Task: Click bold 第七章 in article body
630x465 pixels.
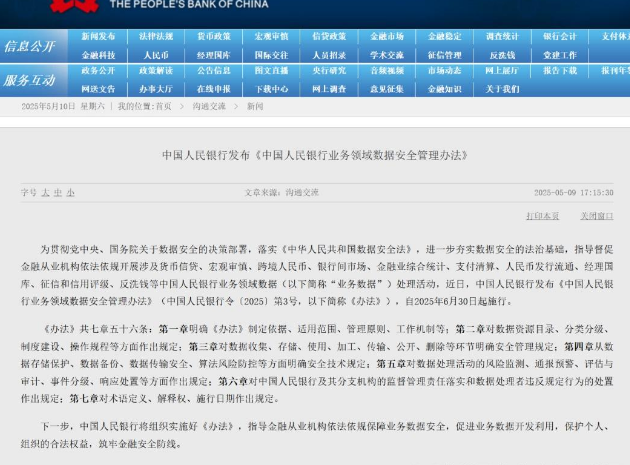Action: tap(84, 399)
